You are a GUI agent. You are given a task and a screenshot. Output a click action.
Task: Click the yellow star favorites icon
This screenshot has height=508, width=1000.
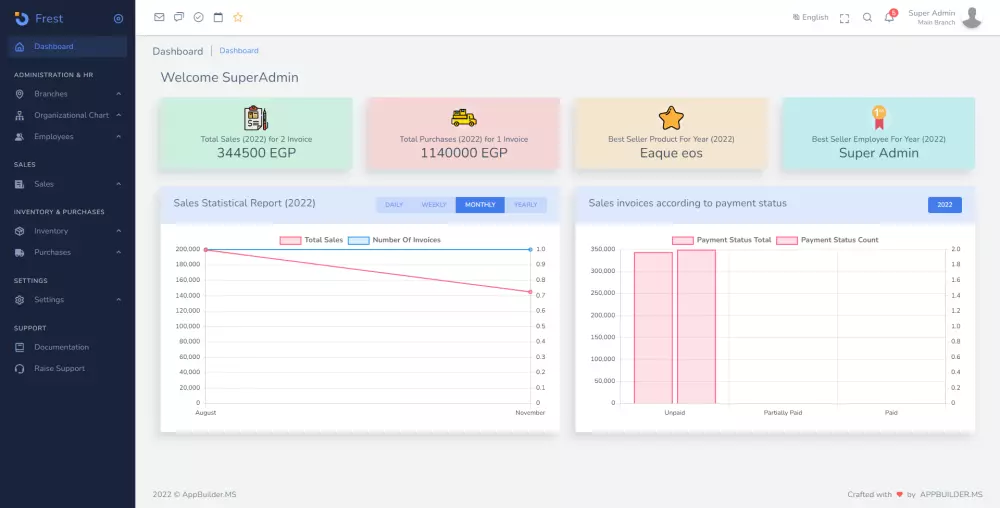pos(238,17)
